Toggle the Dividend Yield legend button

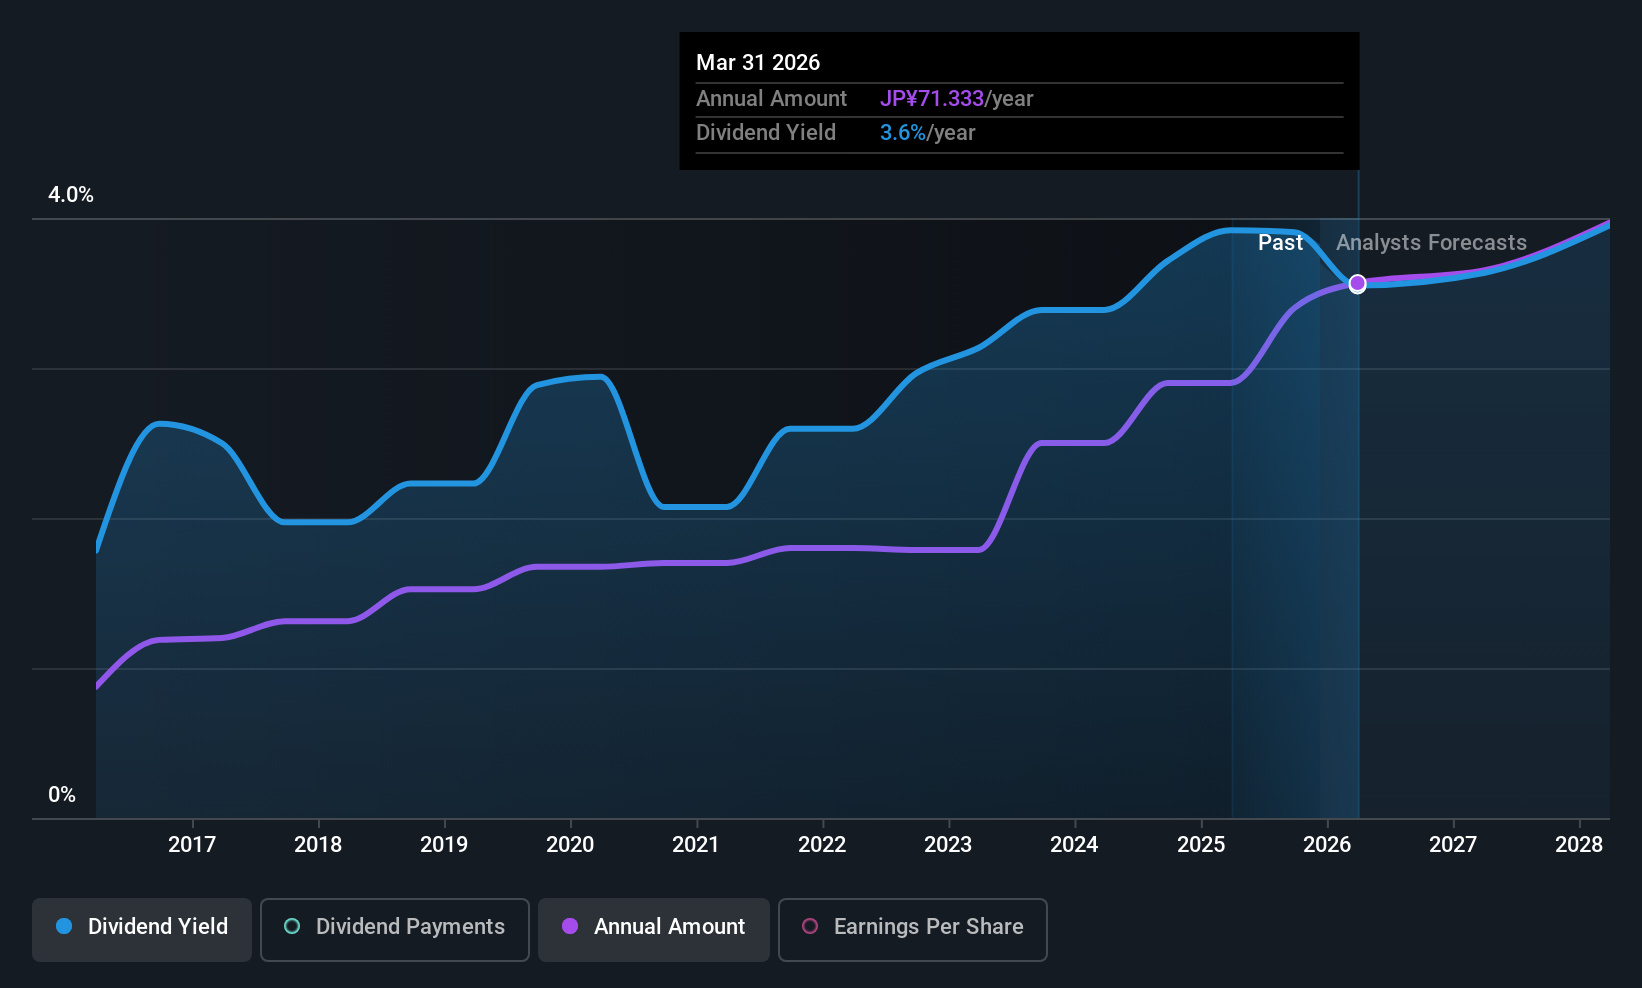[x=142, y=929]
